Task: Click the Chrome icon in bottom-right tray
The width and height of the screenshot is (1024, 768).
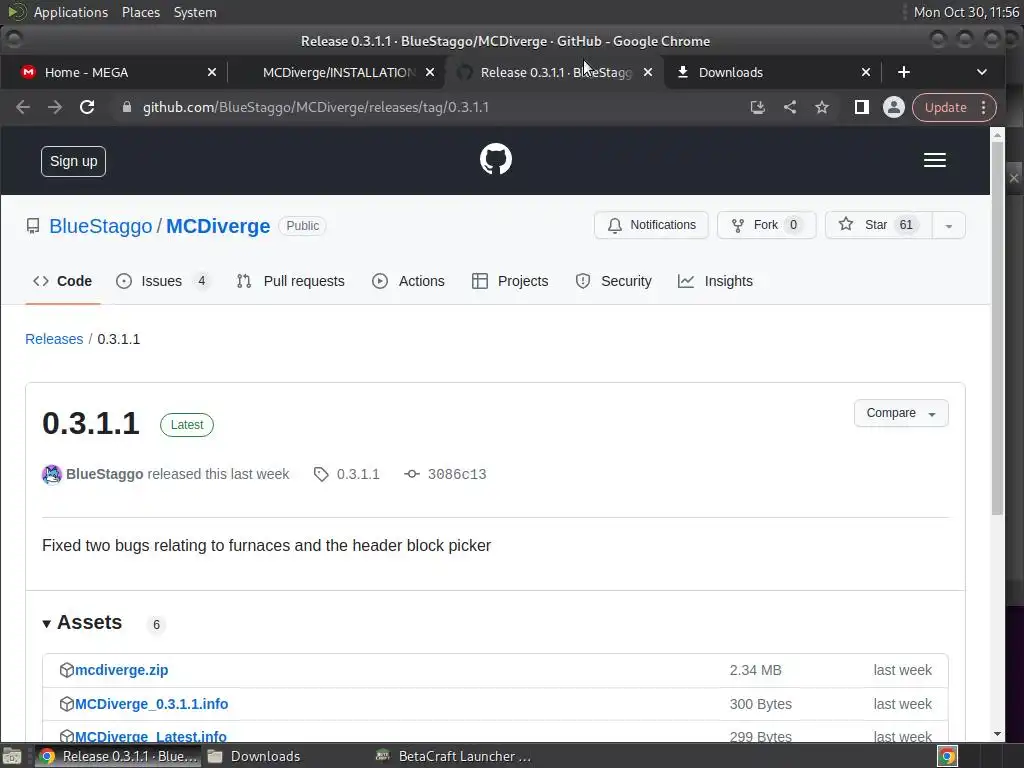Action: (947, 756)
